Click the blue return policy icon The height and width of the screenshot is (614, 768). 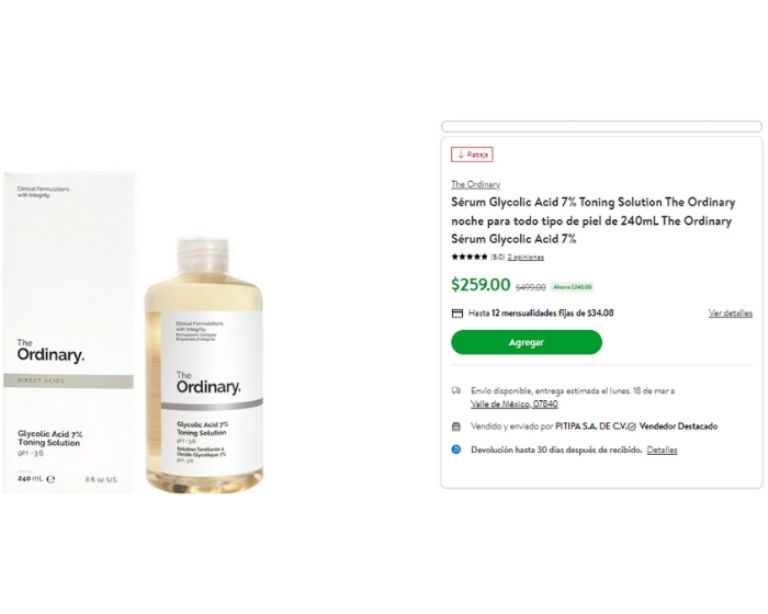coord(456,450)
